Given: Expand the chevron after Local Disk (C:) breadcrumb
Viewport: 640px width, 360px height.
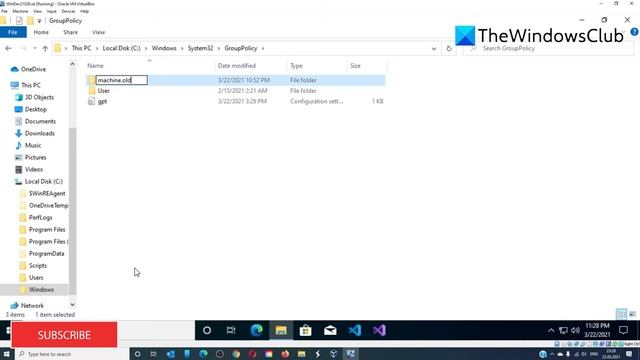Looking at the screenshot, I should click(146, 49).
